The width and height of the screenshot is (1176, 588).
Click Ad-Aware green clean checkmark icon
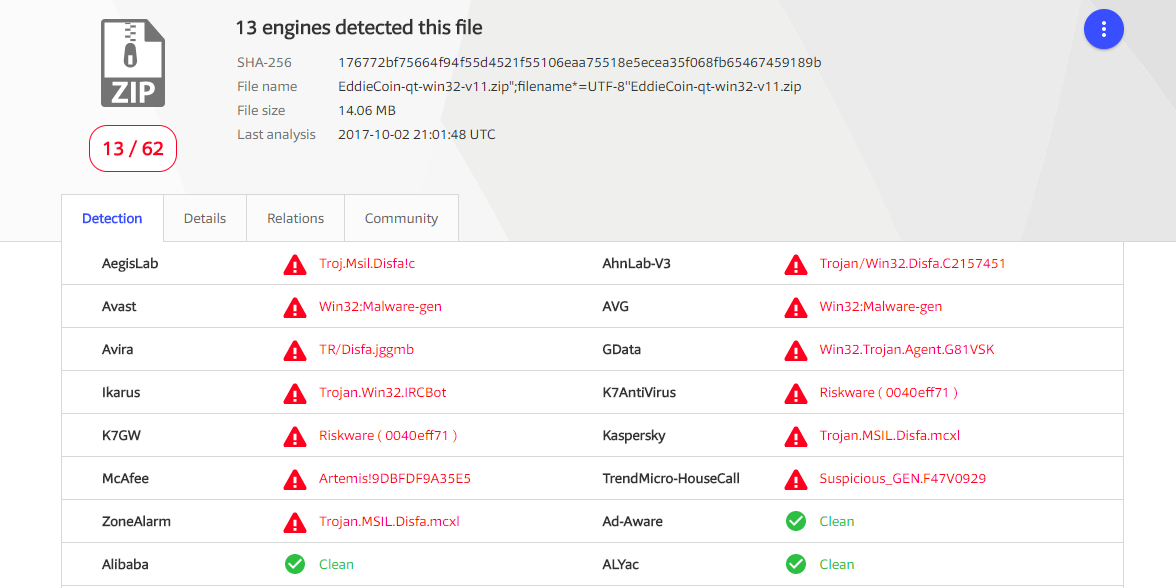(x=796, y=521)
